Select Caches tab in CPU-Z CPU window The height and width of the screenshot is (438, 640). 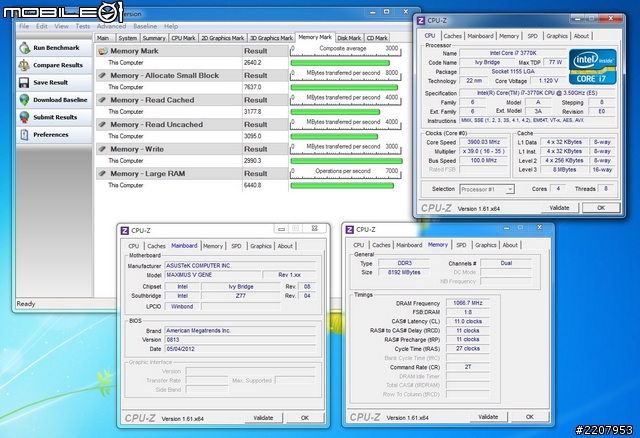tap(452, 36)
